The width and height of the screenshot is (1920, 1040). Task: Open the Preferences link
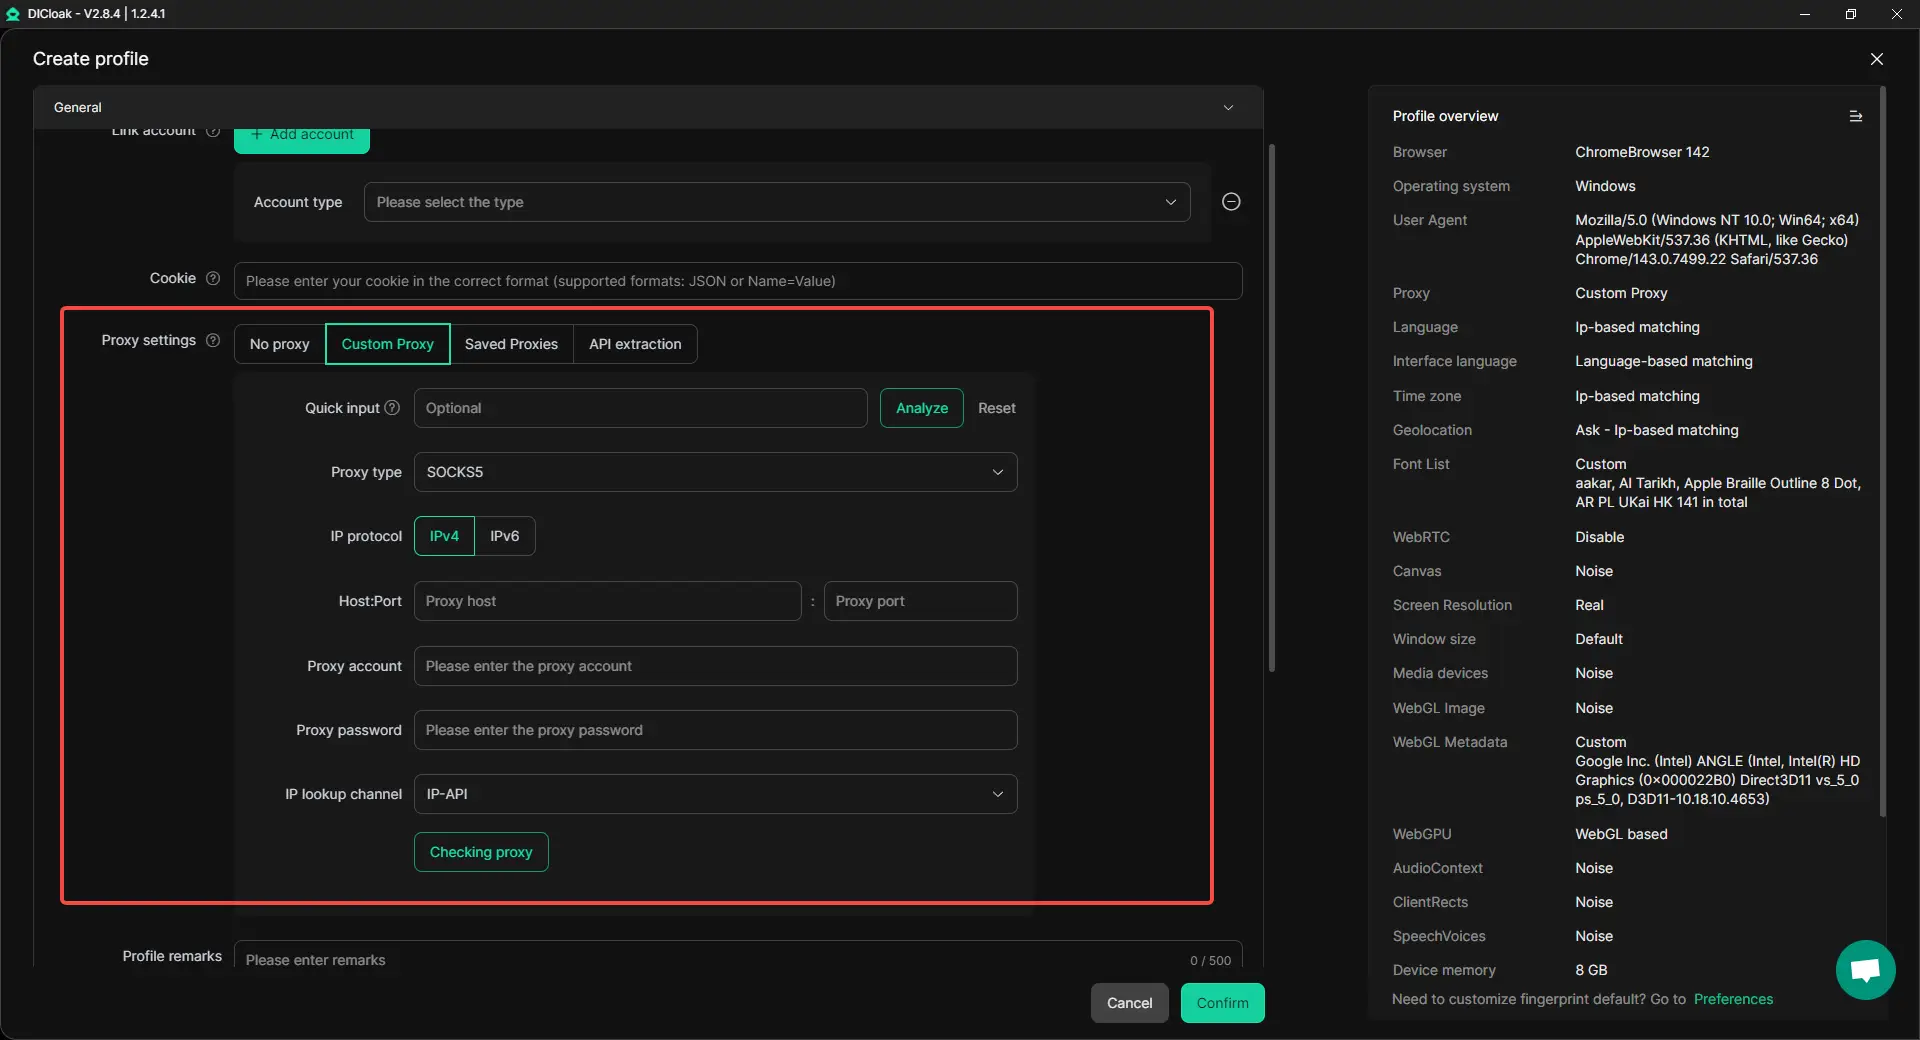click(1733, 999)
